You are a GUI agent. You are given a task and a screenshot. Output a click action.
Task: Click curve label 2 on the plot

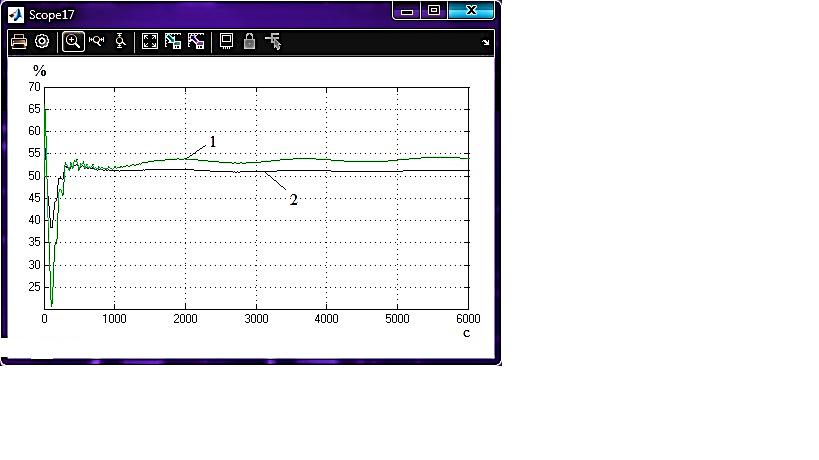click(x=294, y=199)
